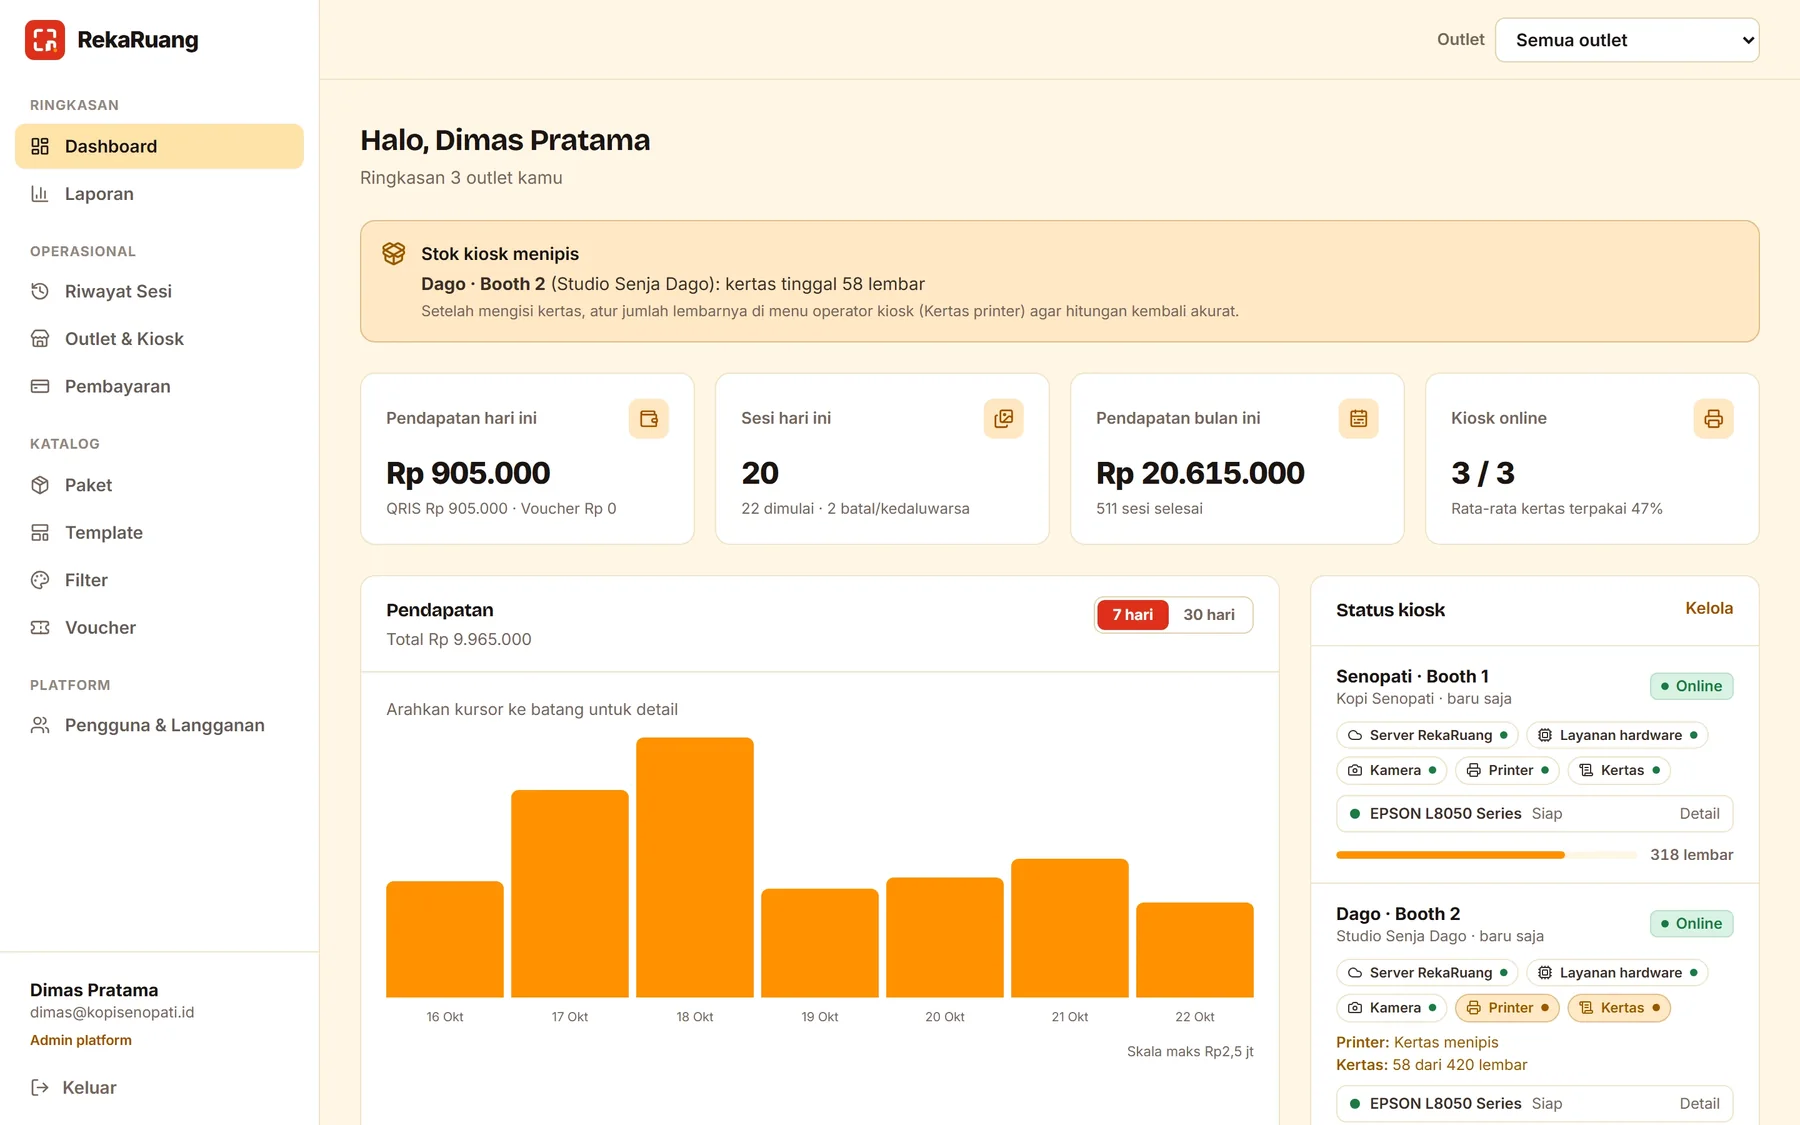Click the Laporan bar chart icon
1800x1125 pixels.
(40, 194)
